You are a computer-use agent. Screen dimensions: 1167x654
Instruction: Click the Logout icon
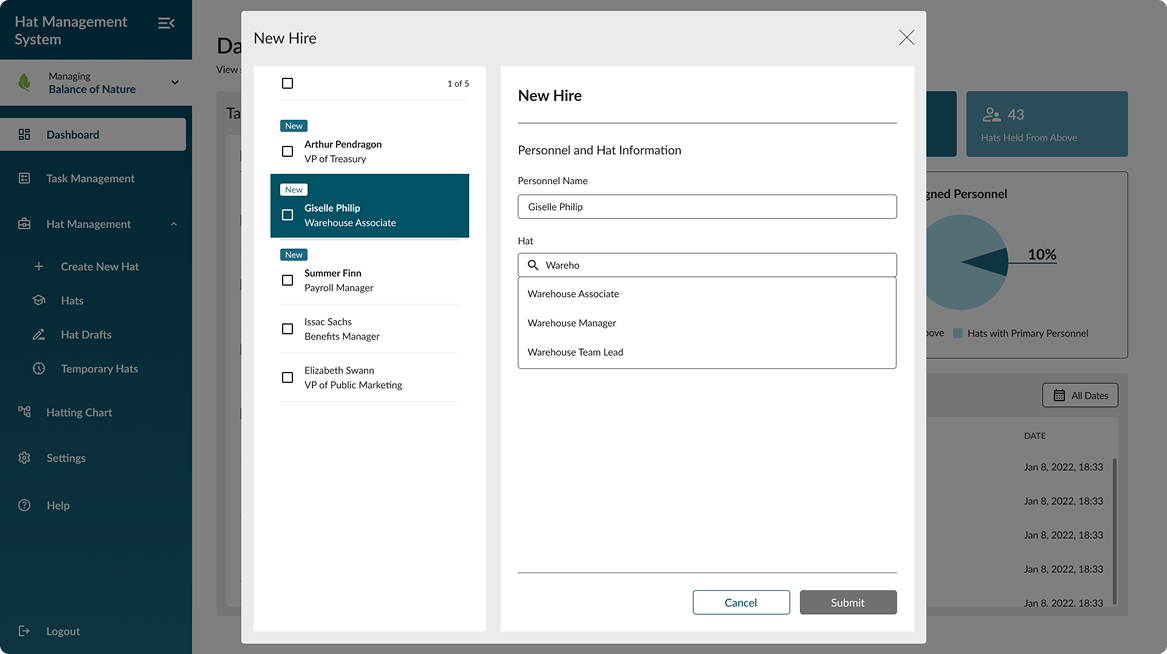[25, 631]
